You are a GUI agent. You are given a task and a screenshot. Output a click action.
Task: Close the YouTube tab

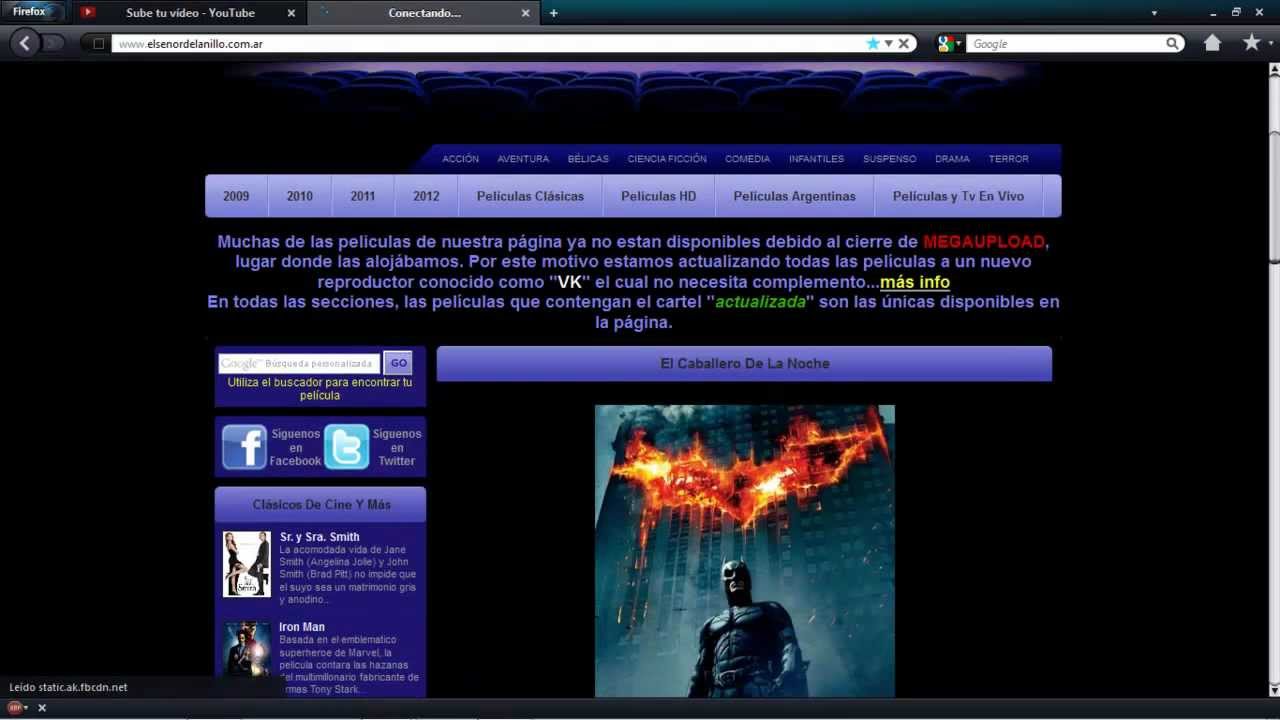pyautogui.click(x=291, y=13)
